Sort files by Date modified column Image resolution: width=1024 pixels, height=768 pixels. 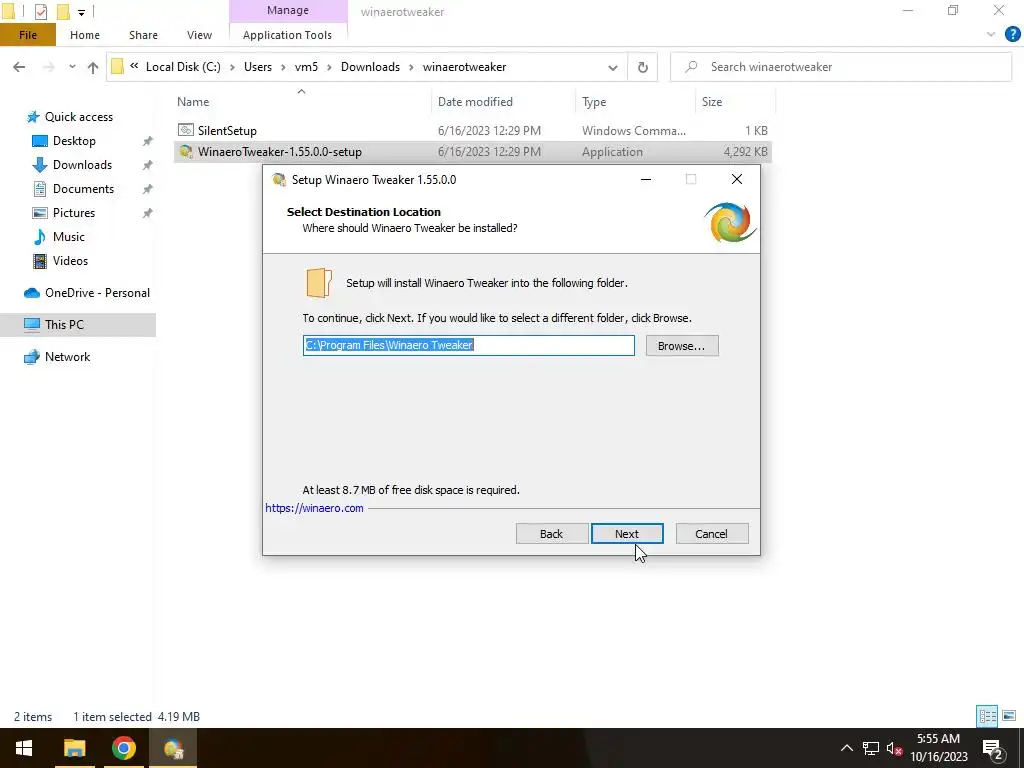point(475,102)
